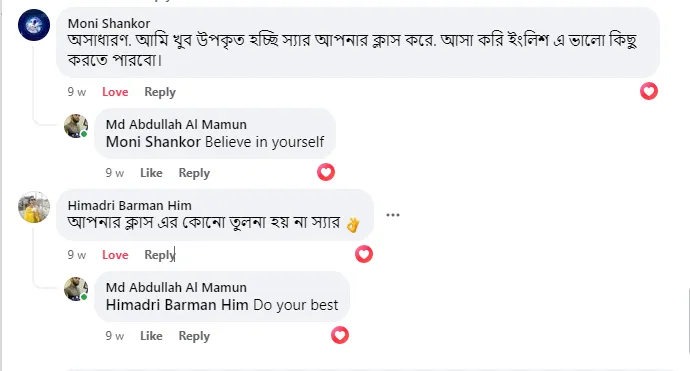Click the heart reaction on Moni Shankor's comment

(649, 91)
